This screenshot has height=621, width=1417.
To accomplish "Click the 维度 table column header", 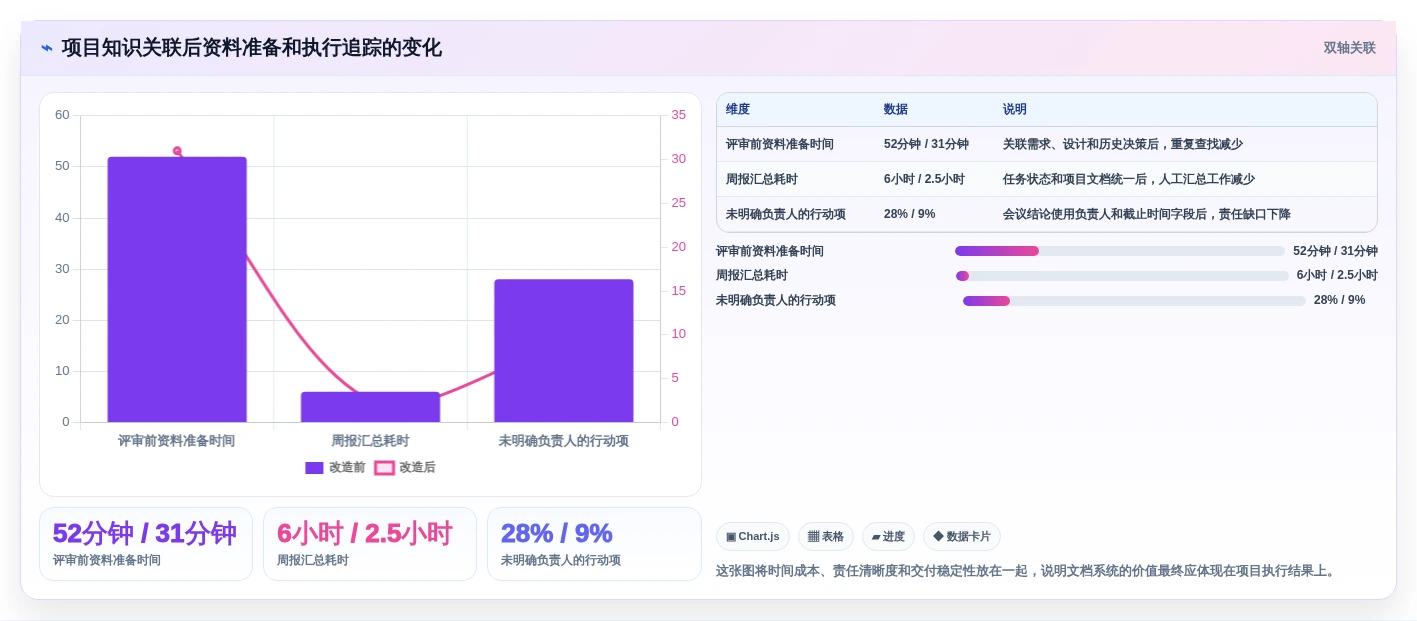I will 738,110.
